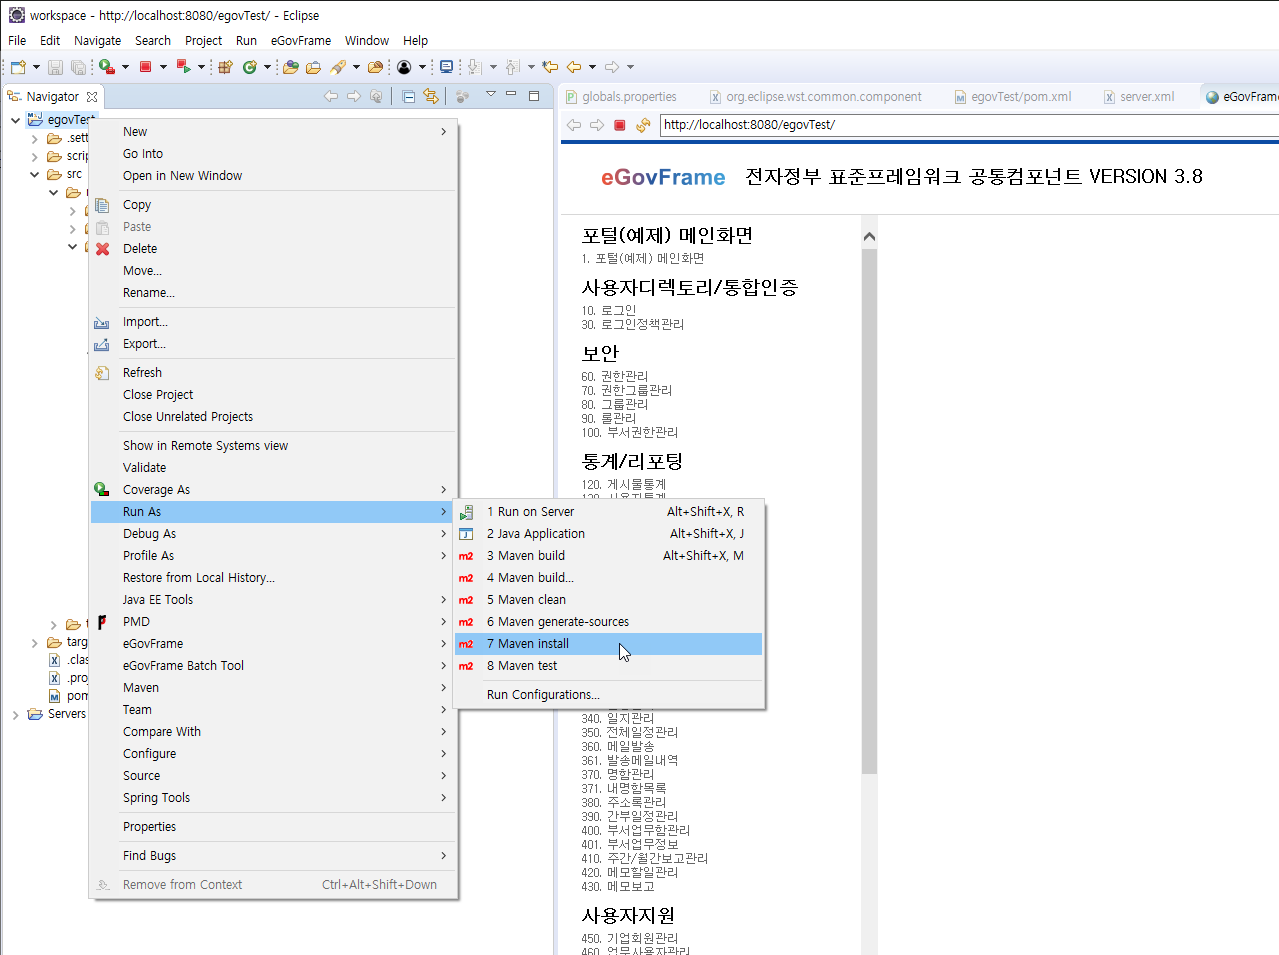Viewport: 1279px width, 955px height.
Task: Click the Last Edit Location toolbar icon
Action: pos(550,67)
